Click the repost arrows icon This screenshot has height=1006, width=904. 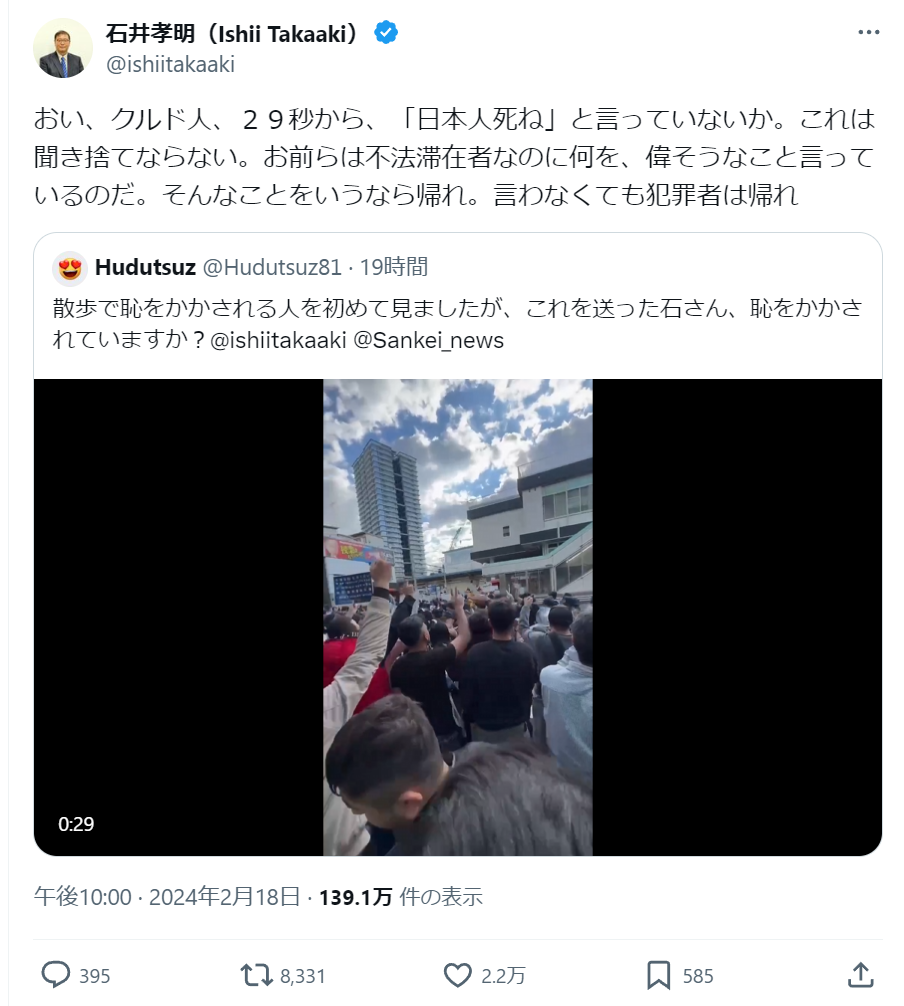(x=256, y=975)
